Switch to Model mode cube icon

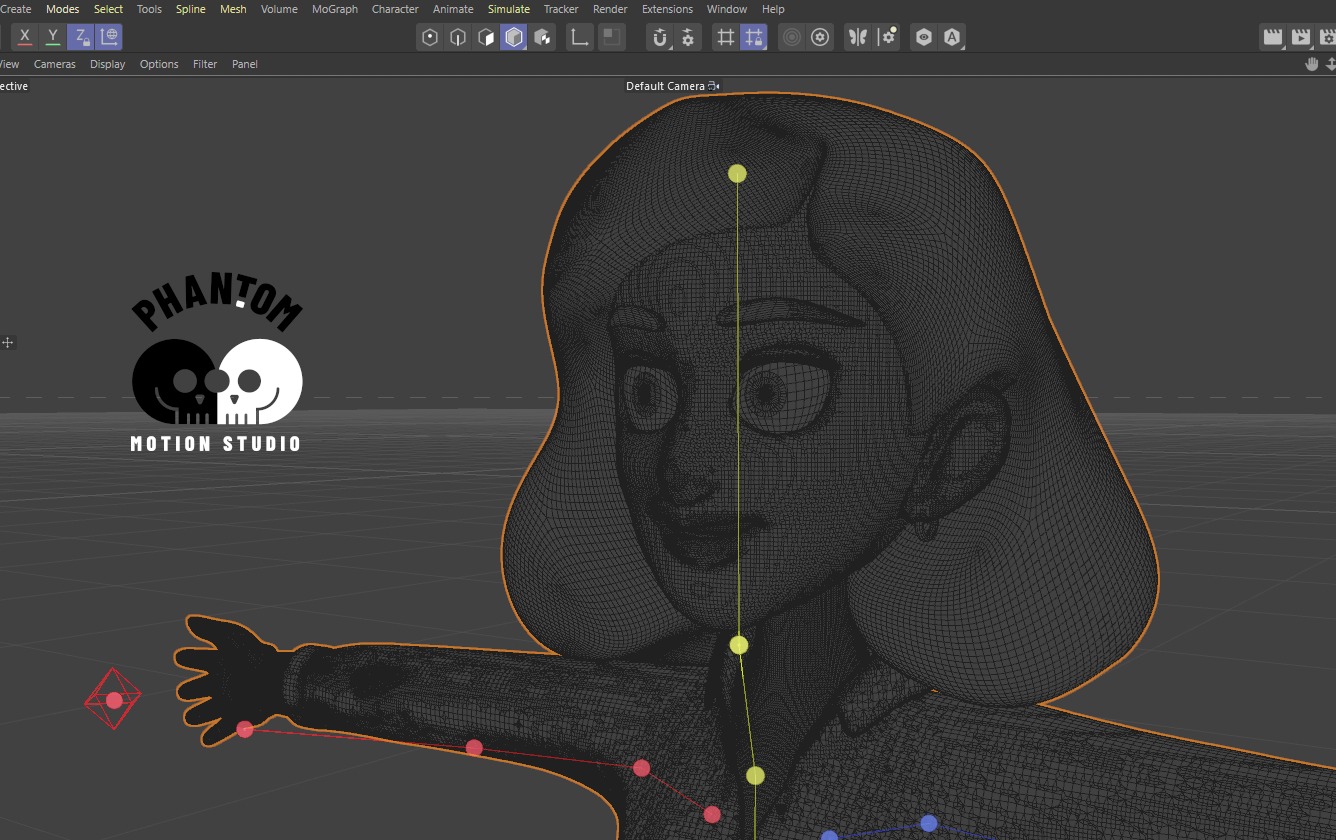pyautogui.click(x=514, y=38)
